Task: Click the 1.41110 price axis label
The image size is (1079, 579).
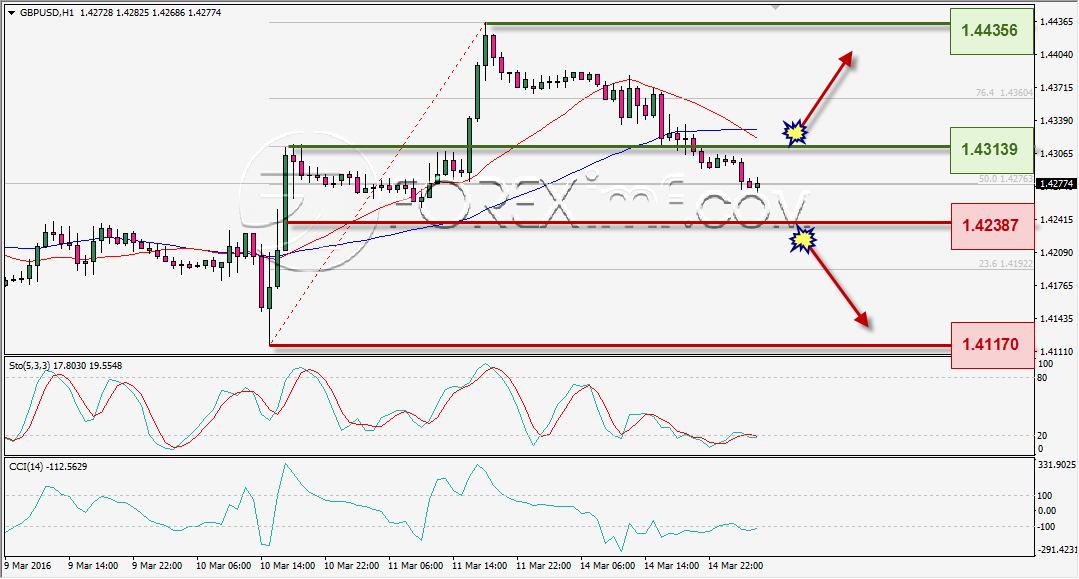Action: (1056, 352)
